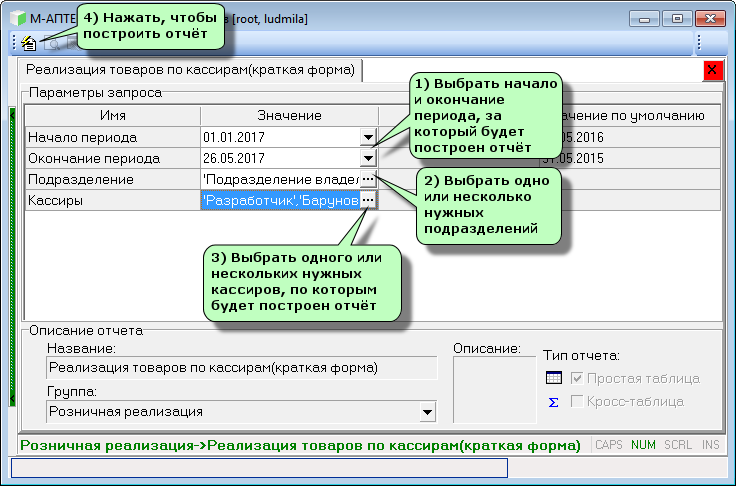The image size is (736, 486).
Task: Open the Кассиры ellipsis selector
Action: (x=368, y=201)
